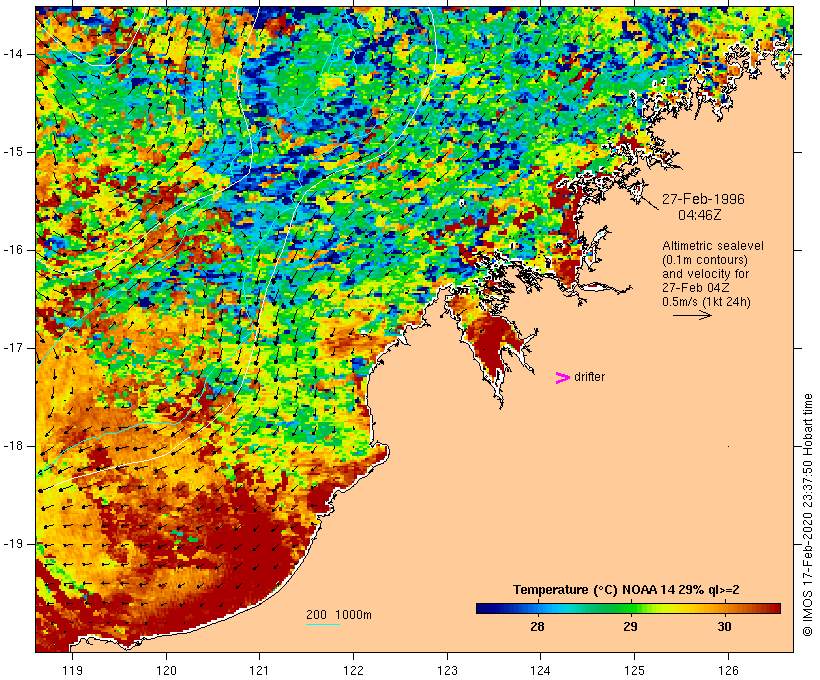This screenshot has height=680, width=820.
Task: Click the '126' longitude axis label
Action: (x=728, y=670)
